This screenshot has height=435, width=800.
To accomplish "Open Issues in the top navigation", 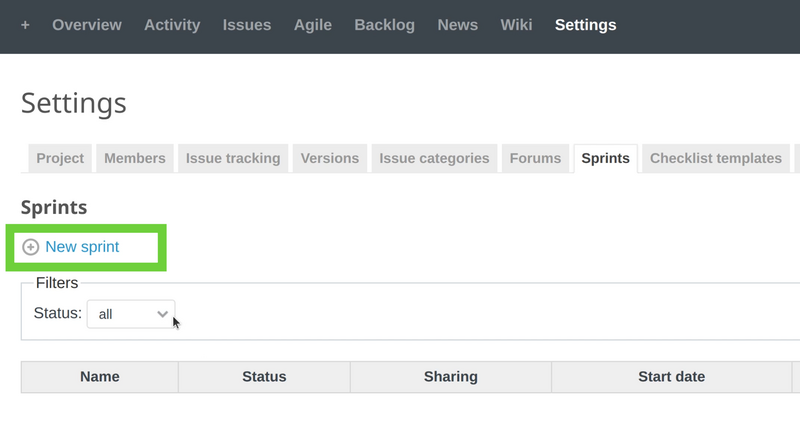I will point(247,25).
